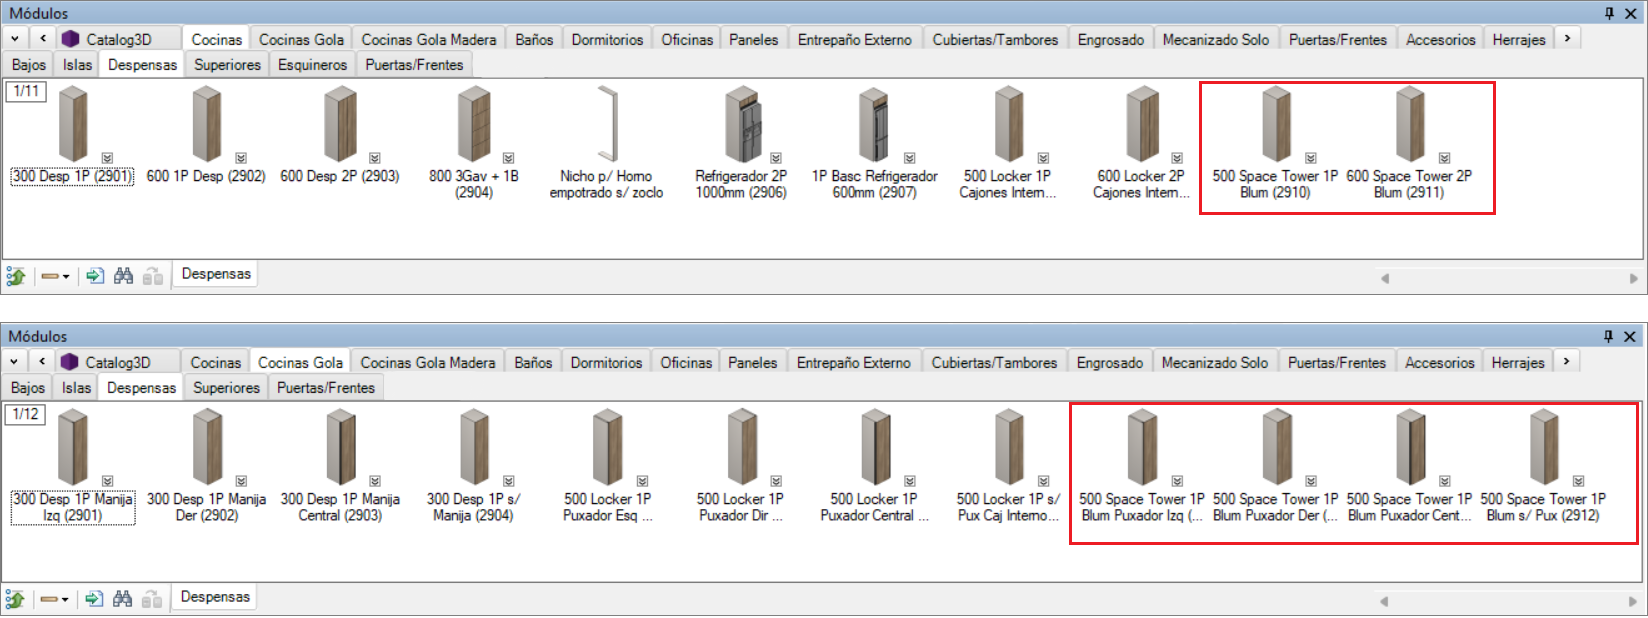Expand catalog list chevron in lower panel
Screen dimensions: 1648x618
click(x=15, y=362)
